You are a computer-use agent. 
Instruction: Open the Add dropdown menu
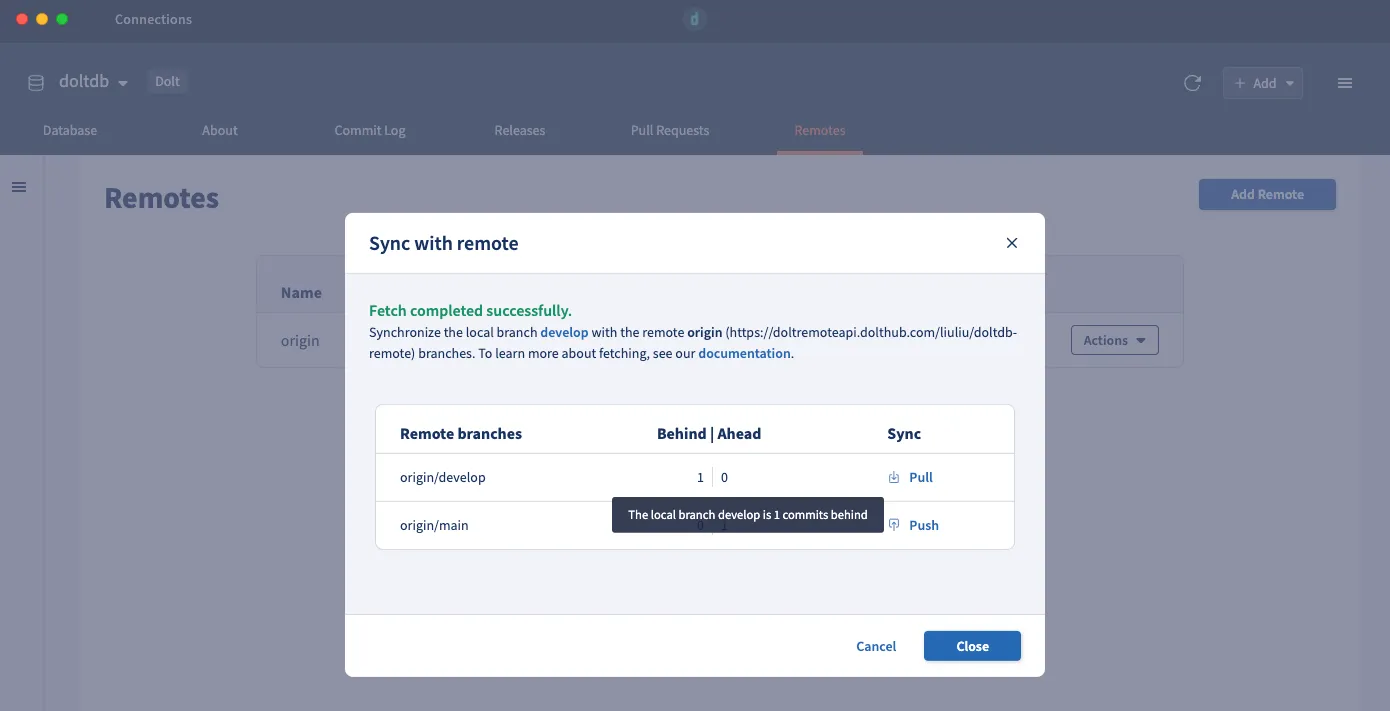(1263, 83)
